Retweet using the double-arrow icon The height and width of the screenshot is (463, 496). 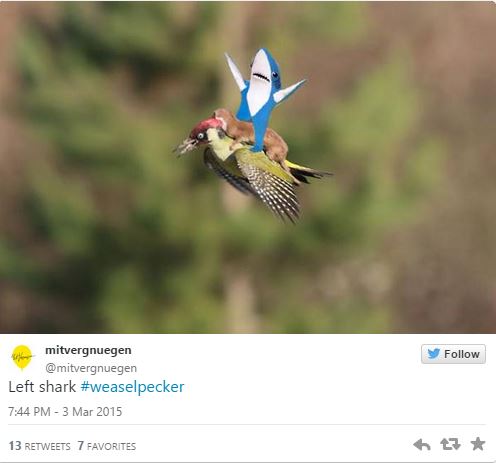(x=450, y=444)
